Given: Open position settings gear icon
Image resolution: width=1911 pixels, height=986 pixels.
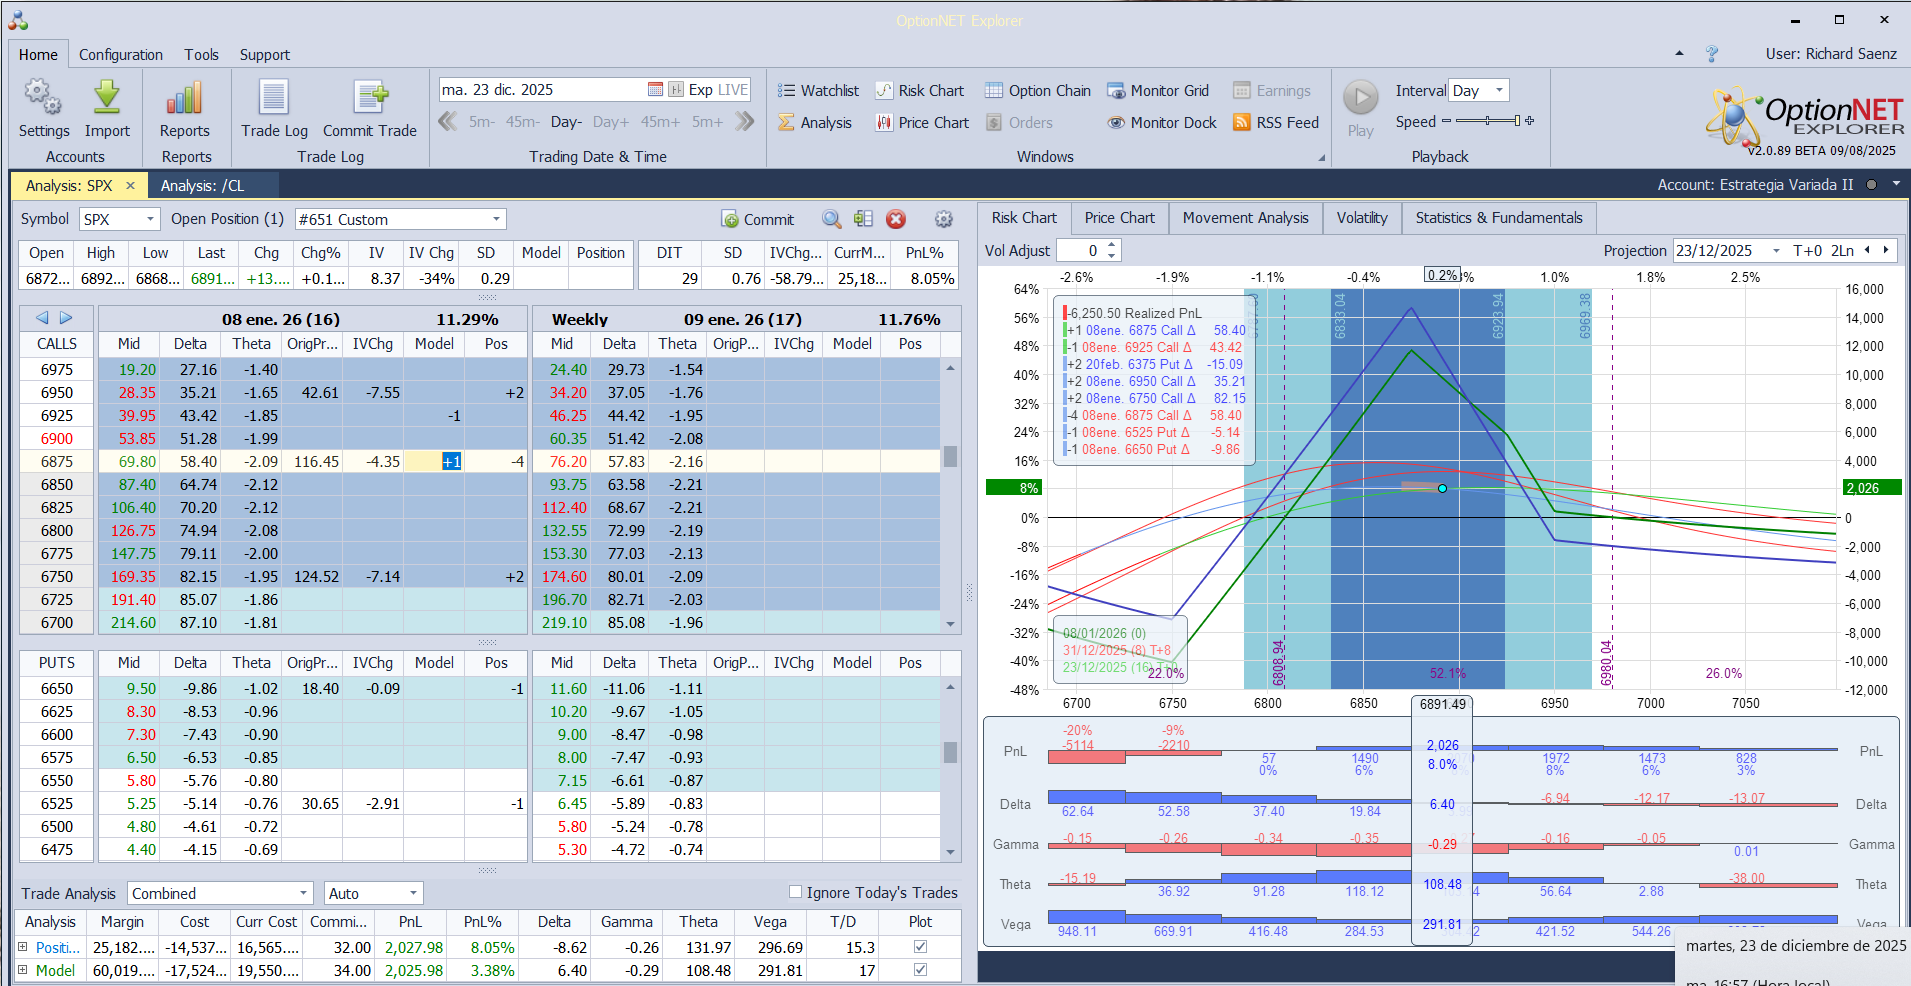Looking at the screenshot, I should (943, 219).
